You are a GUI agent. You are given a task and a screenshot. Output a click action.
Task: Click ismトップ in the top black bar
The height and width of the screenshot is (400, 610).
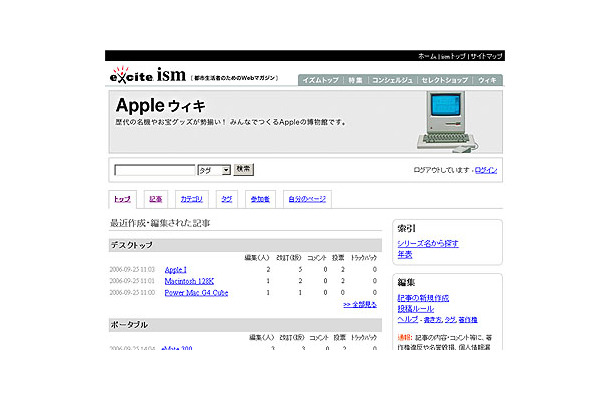coord(452,56)
